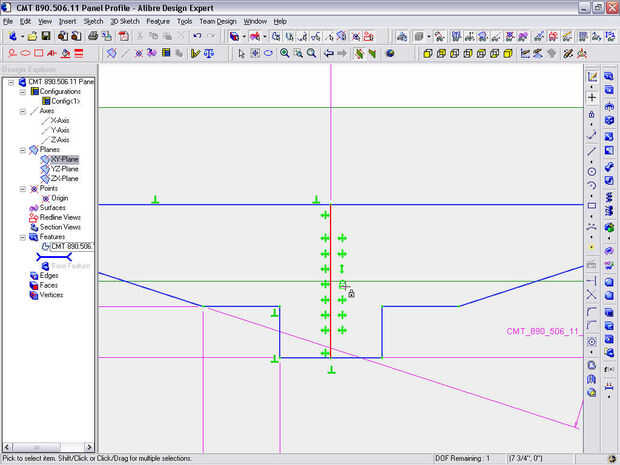Click the Save floppy disk icon
Screen dimensions: 620x465
pyautogui.click(x=46, y=36)
